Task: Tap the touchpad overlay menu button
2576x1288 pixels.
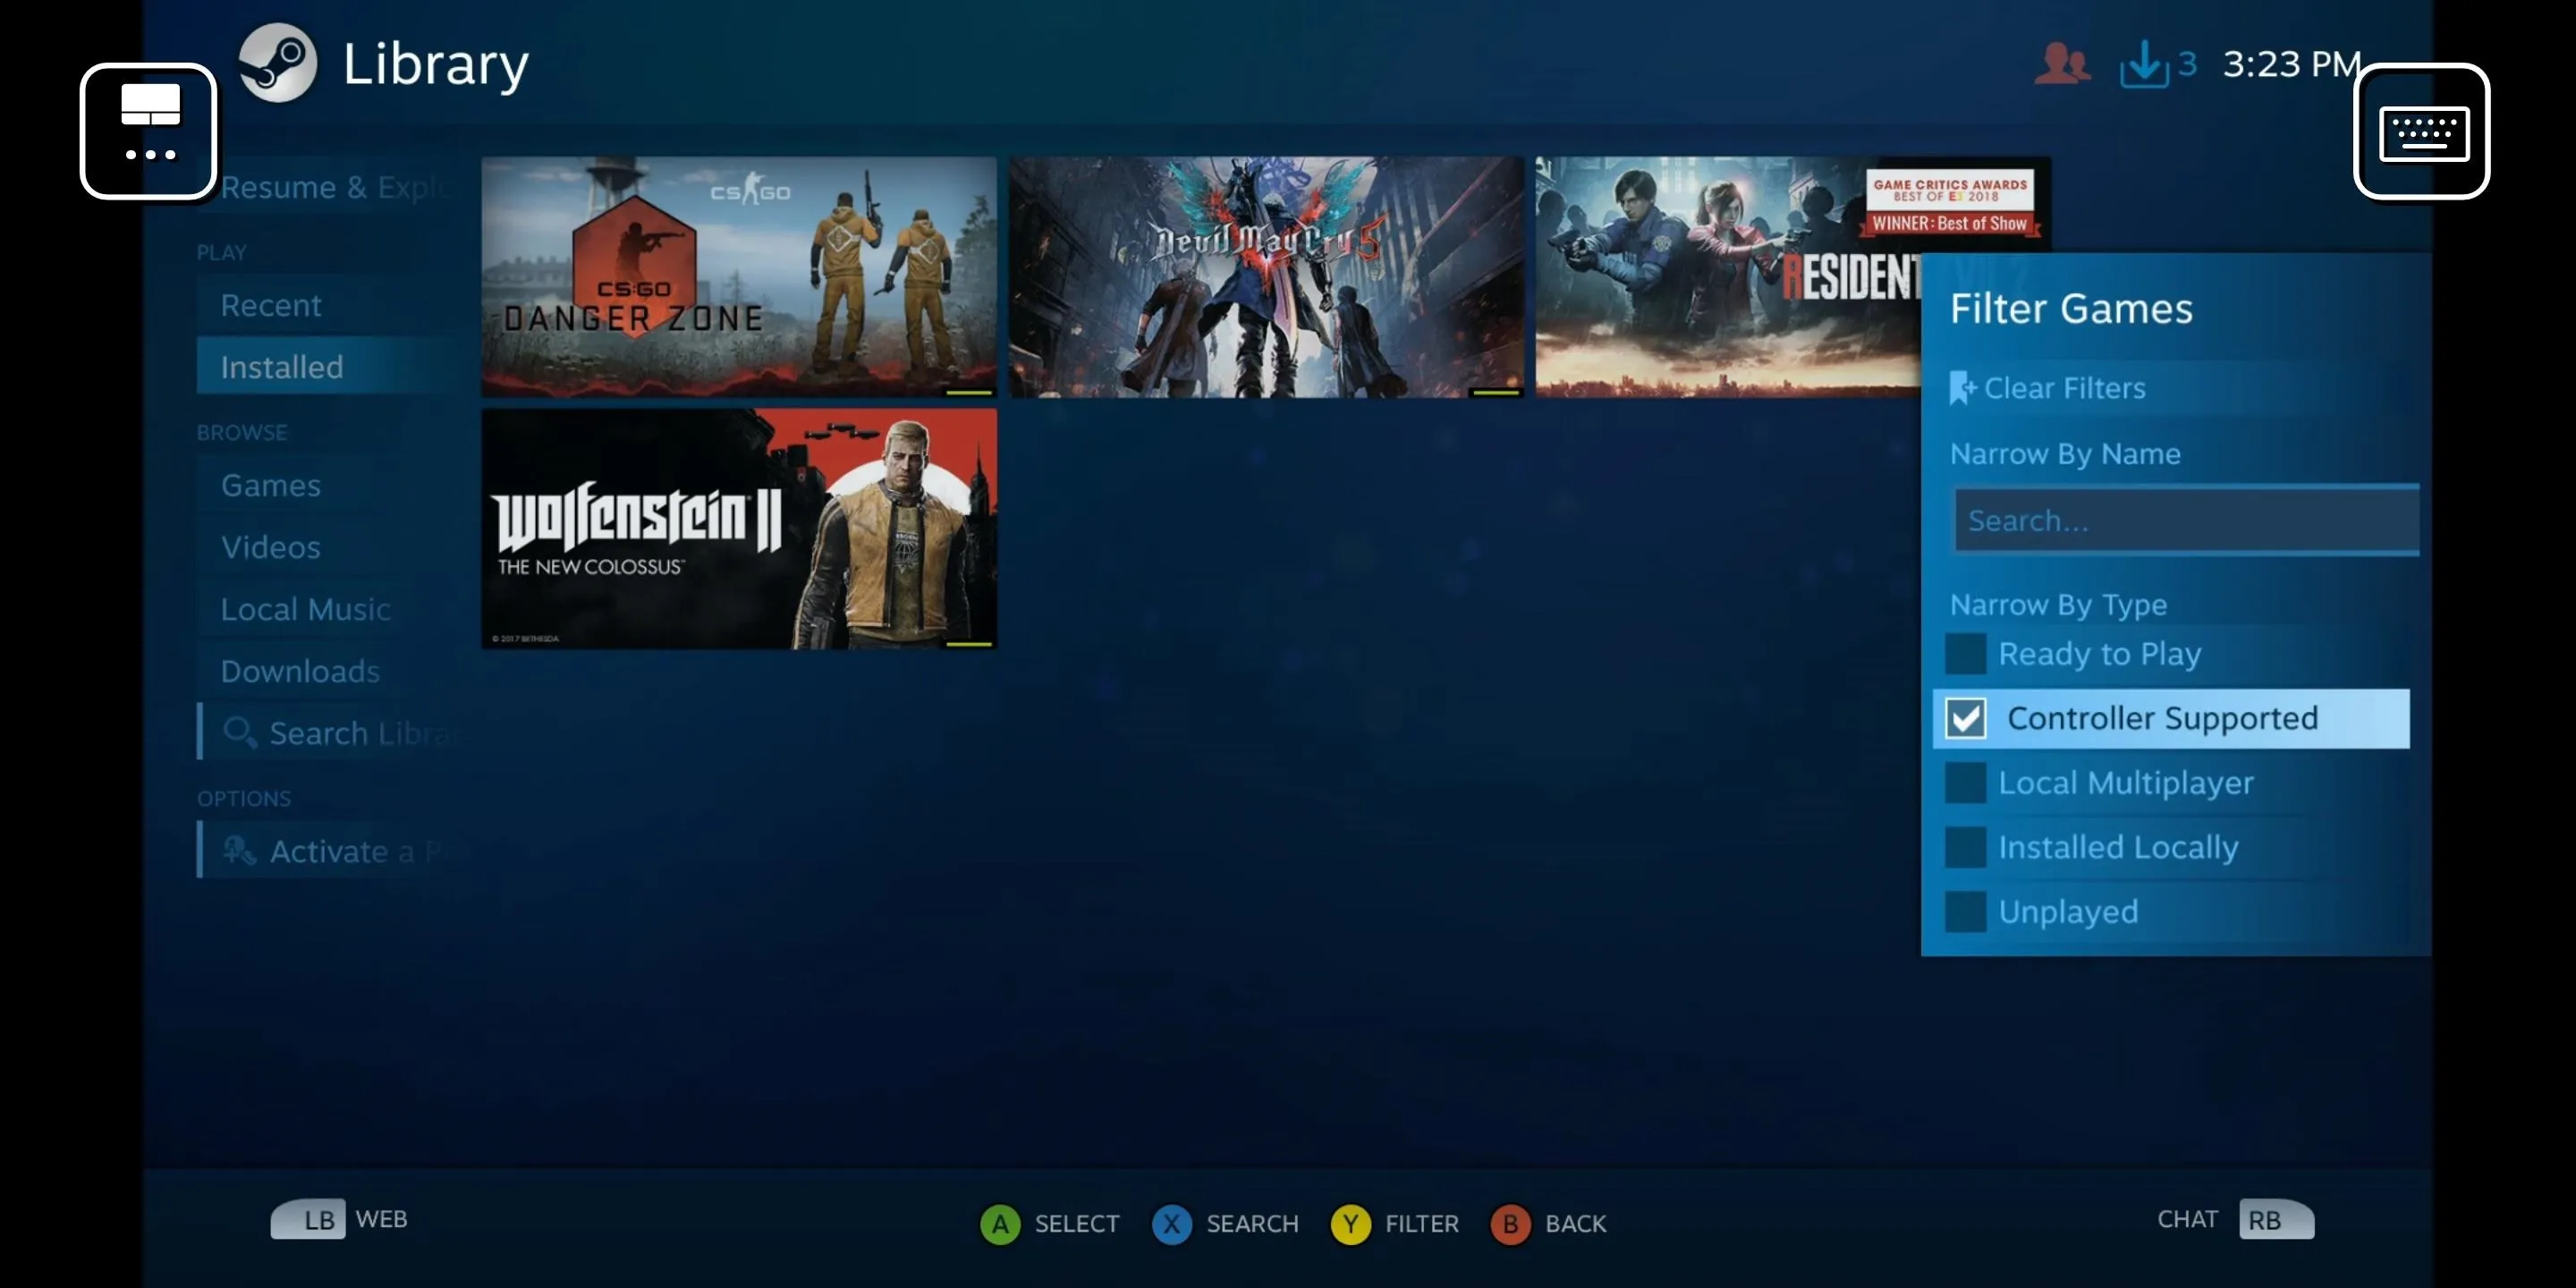Action: tap(149, 132)
